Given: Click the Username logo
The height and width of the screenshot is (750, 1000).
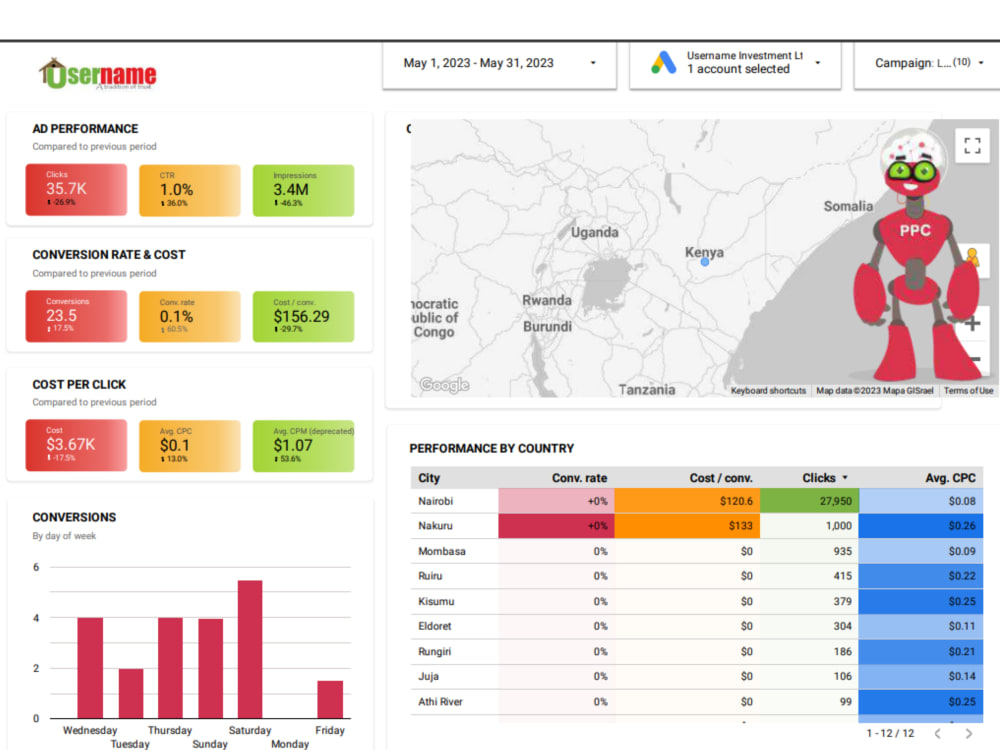Looking at the screenshot, I should (98, 75).
